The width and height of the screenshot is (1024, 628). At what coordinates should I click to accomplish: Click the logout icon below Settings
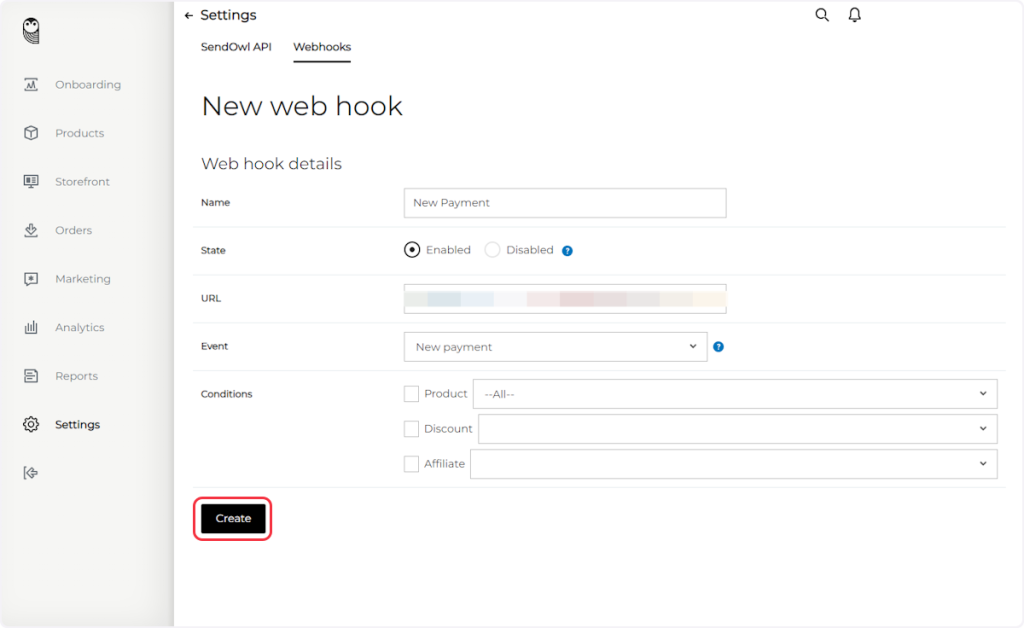(31, 473)
